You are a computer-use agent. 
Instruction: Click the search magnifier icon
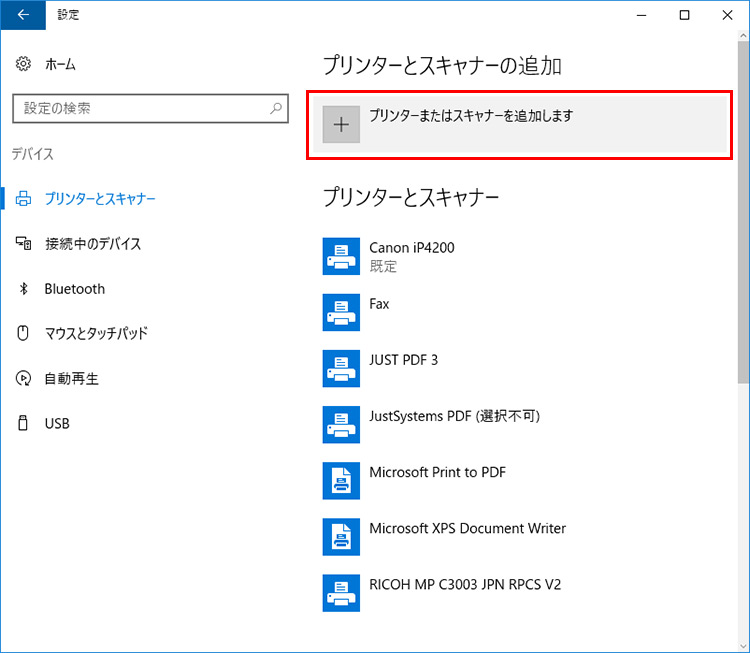(276, 108)
